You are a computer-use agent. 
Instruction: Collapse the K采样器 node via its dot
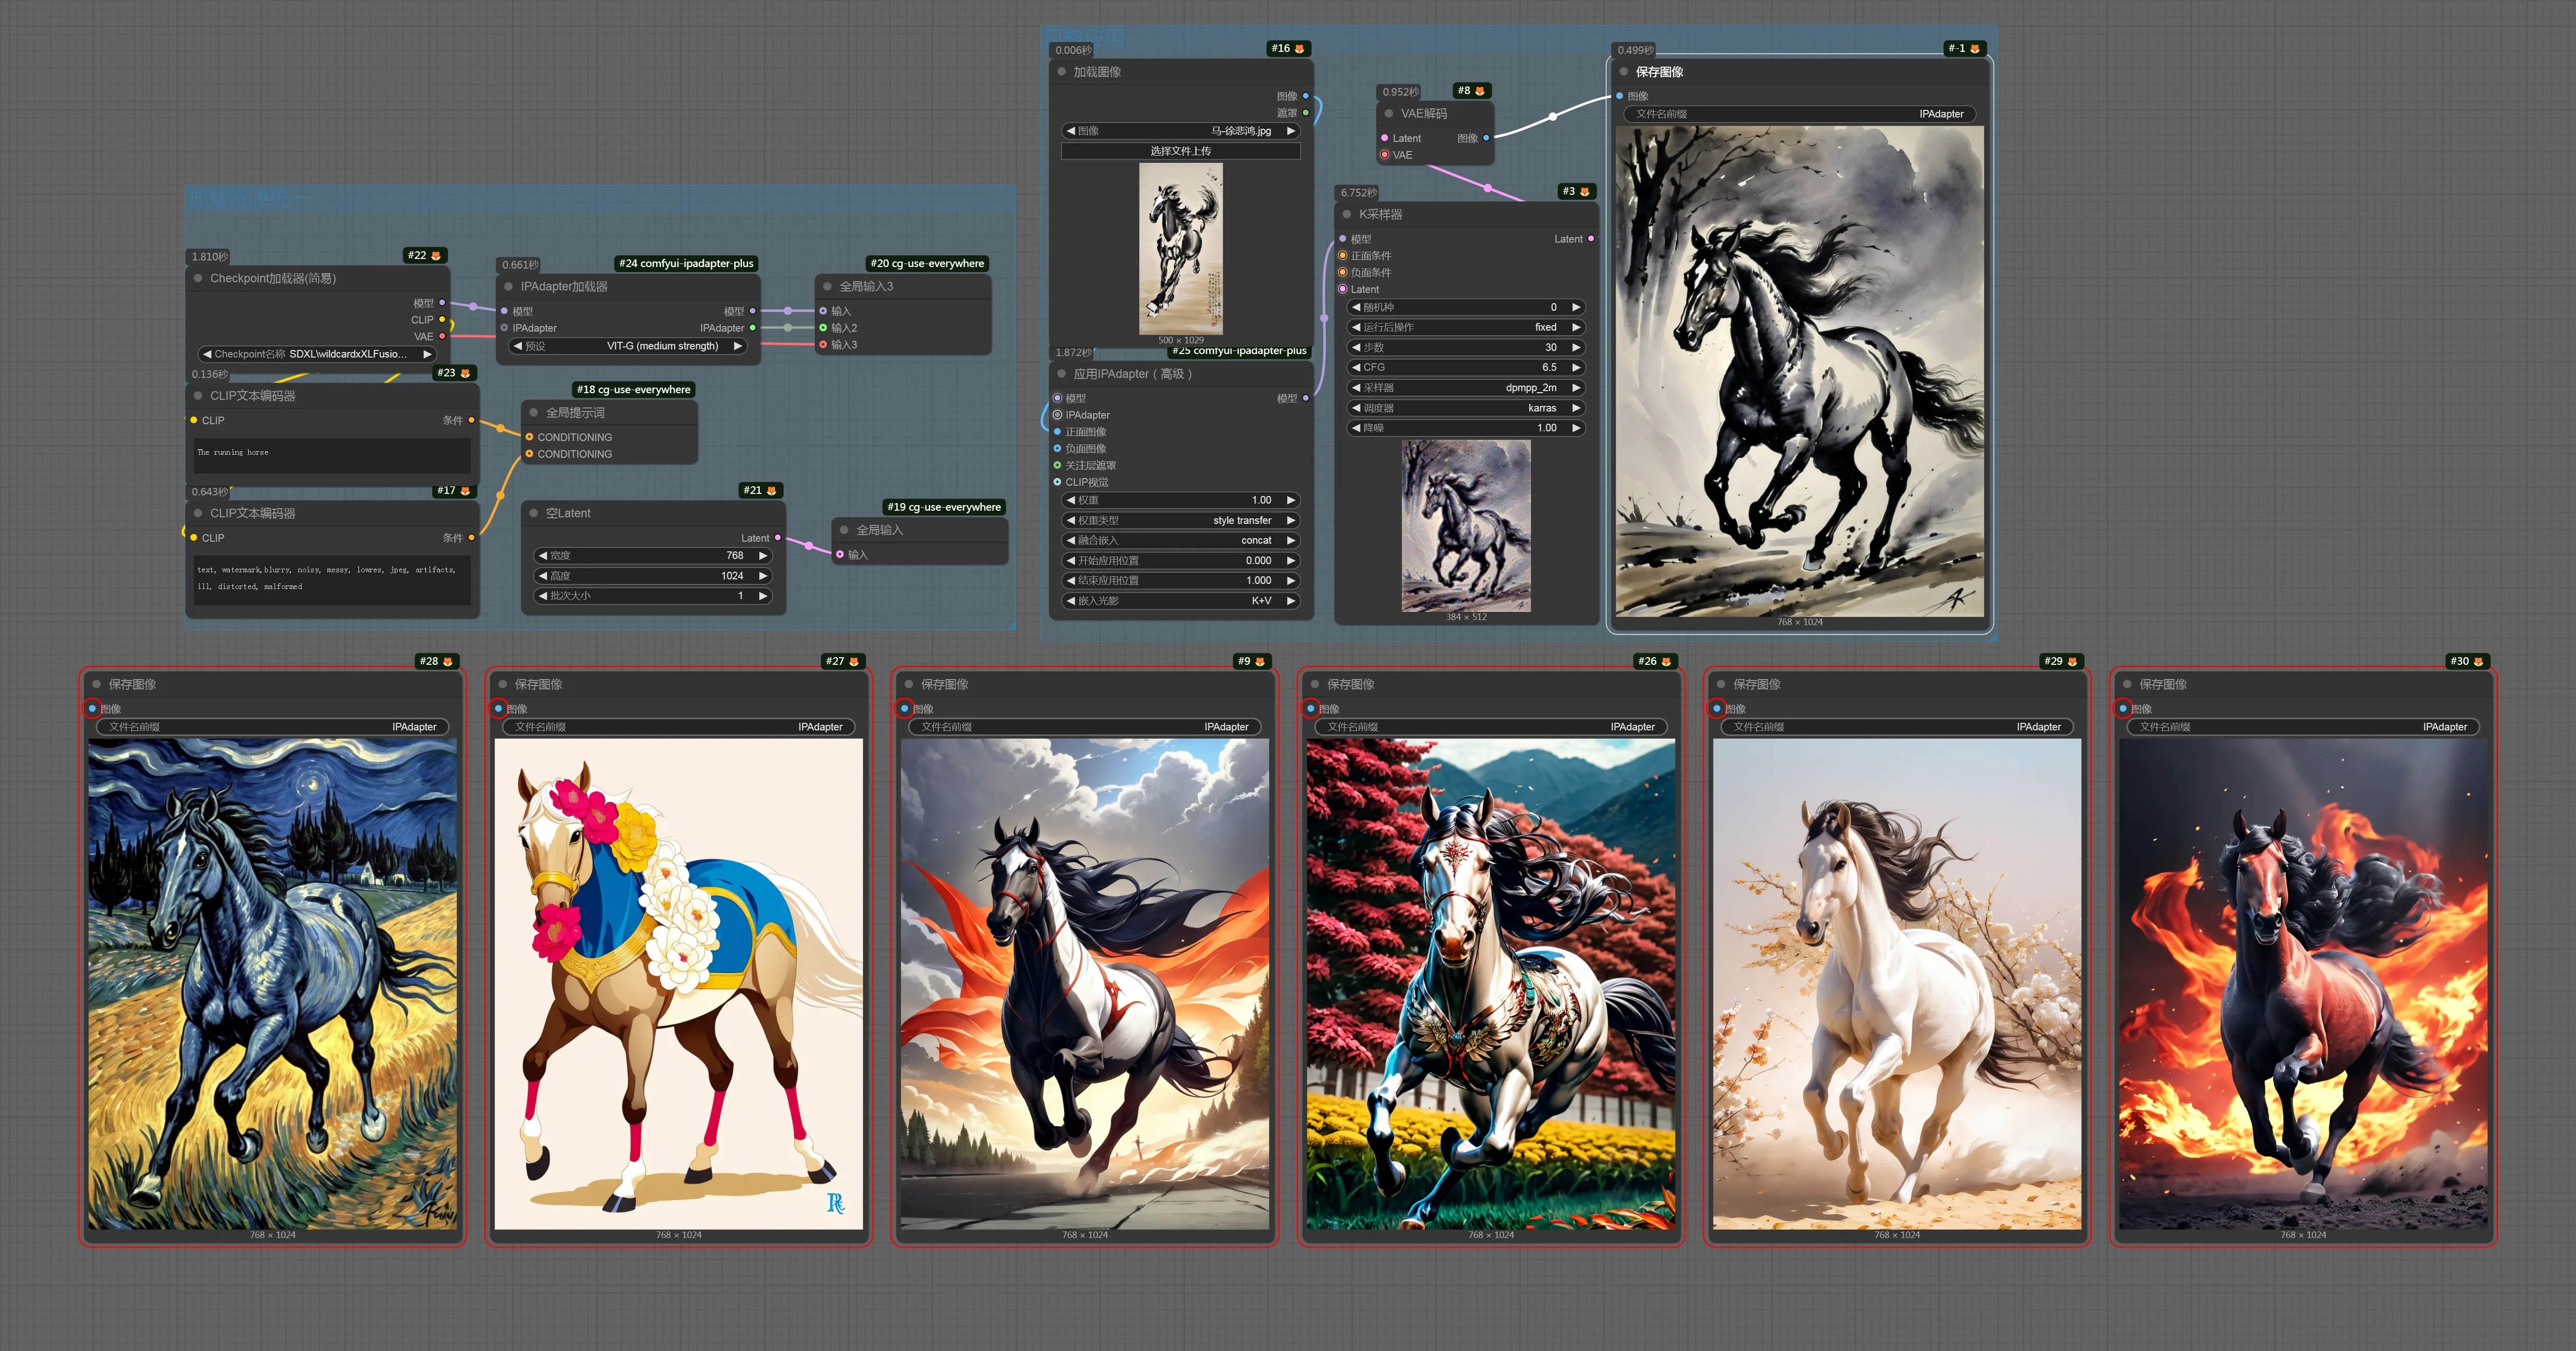click(1347, 215)
